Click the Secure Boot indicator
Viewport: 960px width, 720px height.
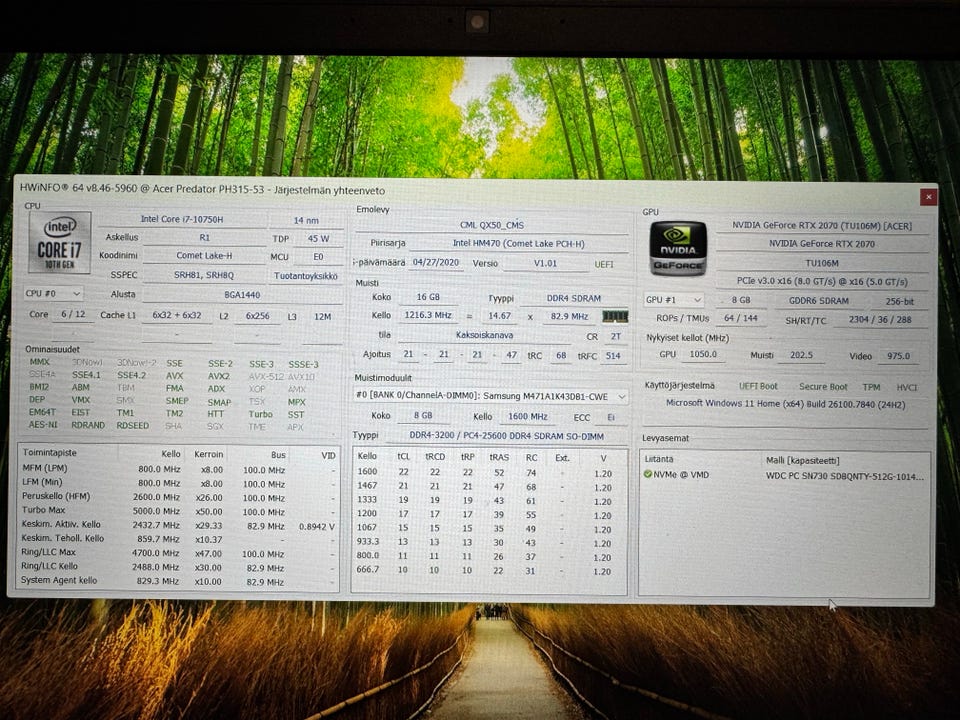[x=823, y=387]
